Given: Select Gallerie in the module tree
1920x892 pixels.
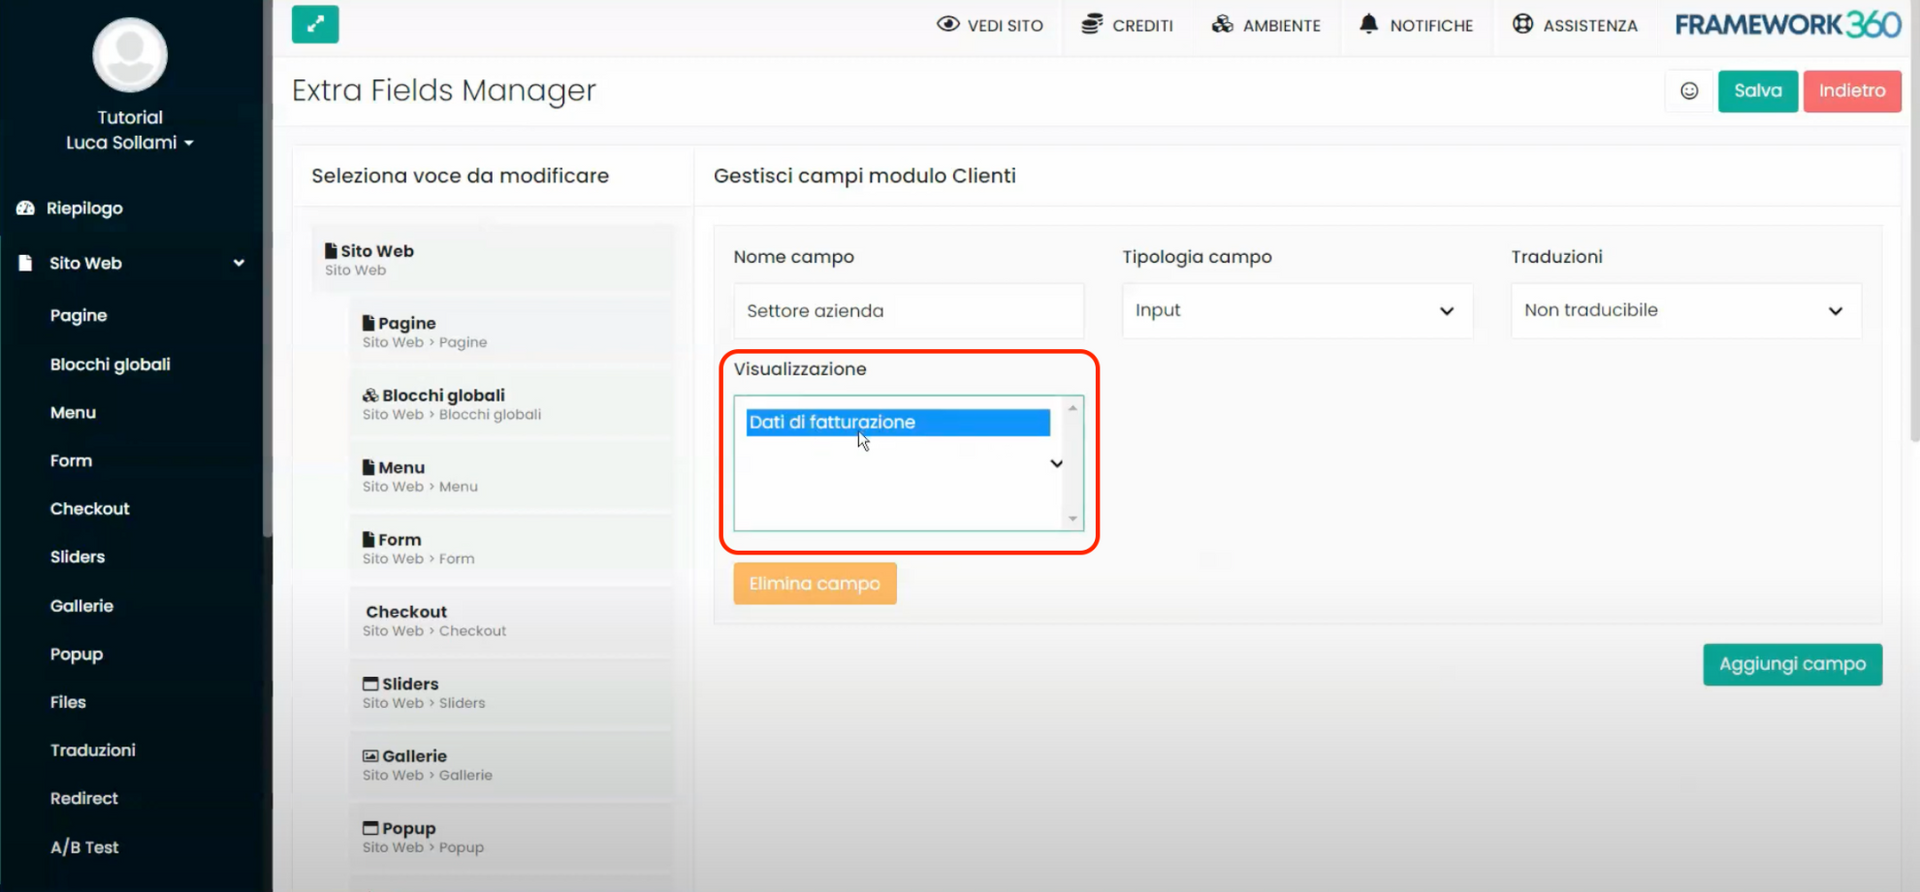Looking at the screenshot, I should pyautogui.click(x=414, y=757).
